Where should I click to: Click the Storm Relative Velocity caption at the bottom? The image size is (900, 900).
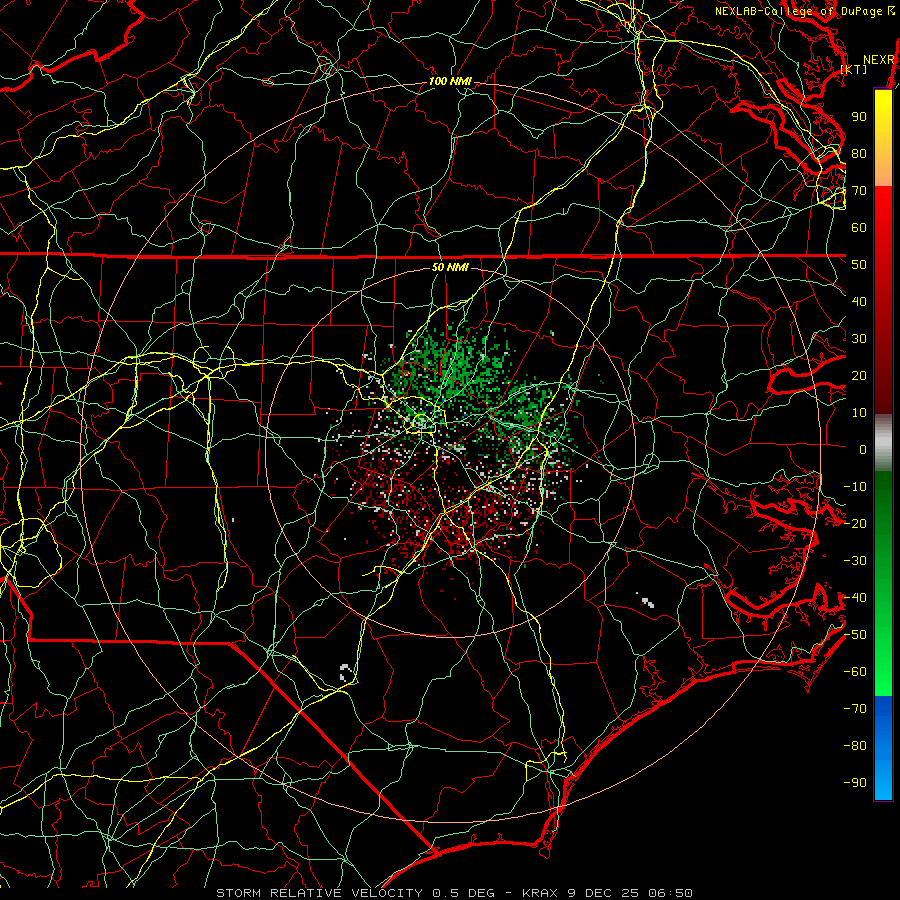coord(455,893)
